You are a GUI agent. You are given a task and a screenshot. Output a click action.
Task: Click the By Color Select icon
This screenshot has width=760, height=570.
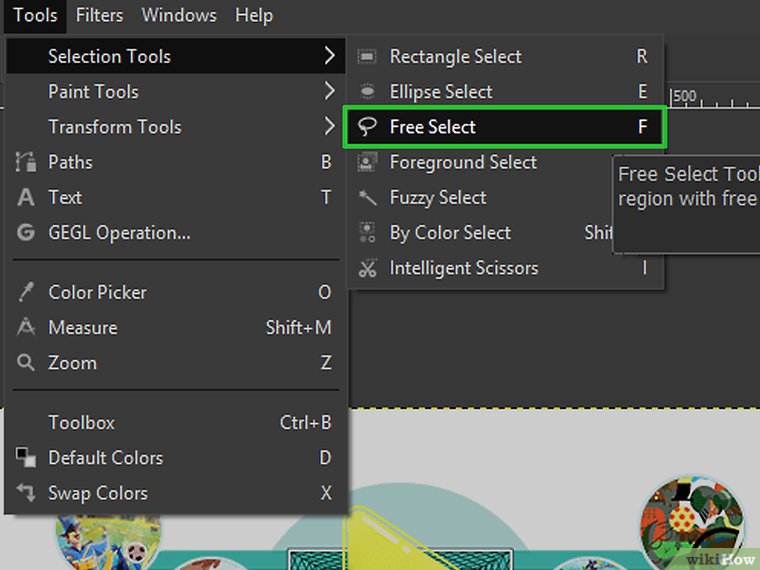coord(367,233)
